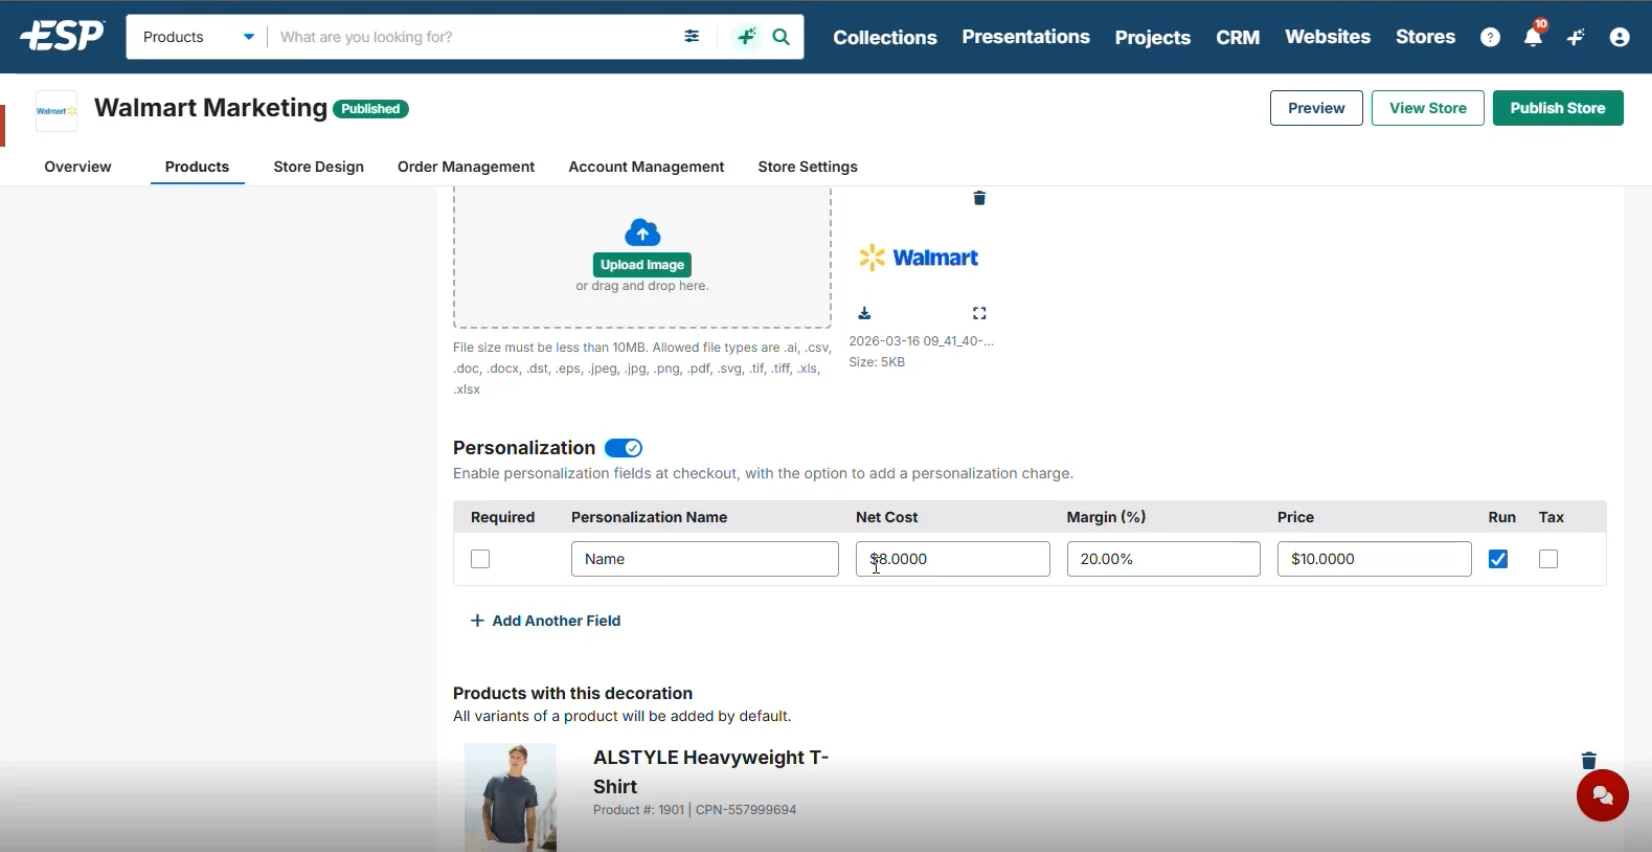
Task: Open notifications bell icon
Action: pos(1532,37)
